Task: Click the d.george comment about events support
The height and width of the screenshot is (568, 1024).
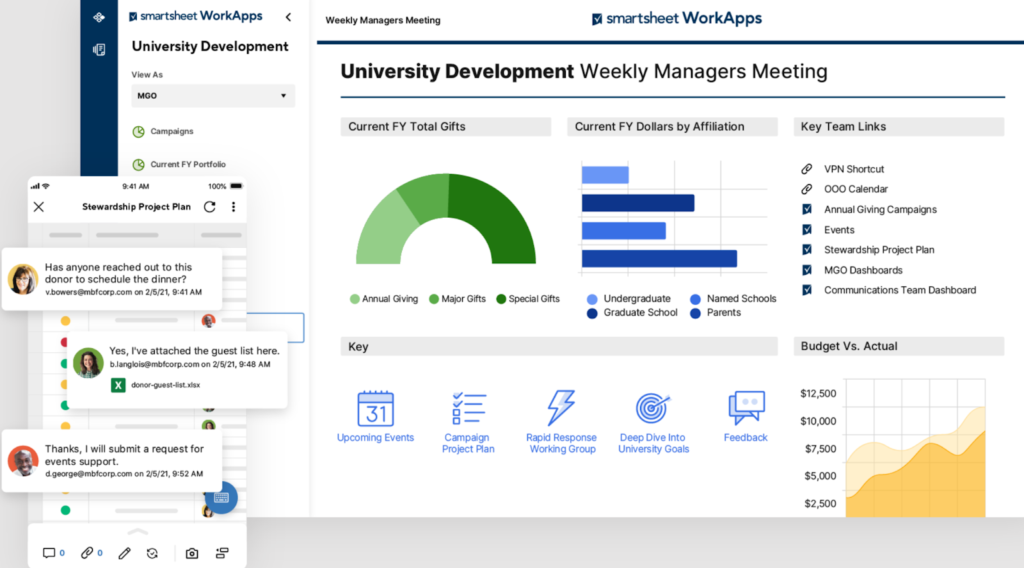Action: 112,461
